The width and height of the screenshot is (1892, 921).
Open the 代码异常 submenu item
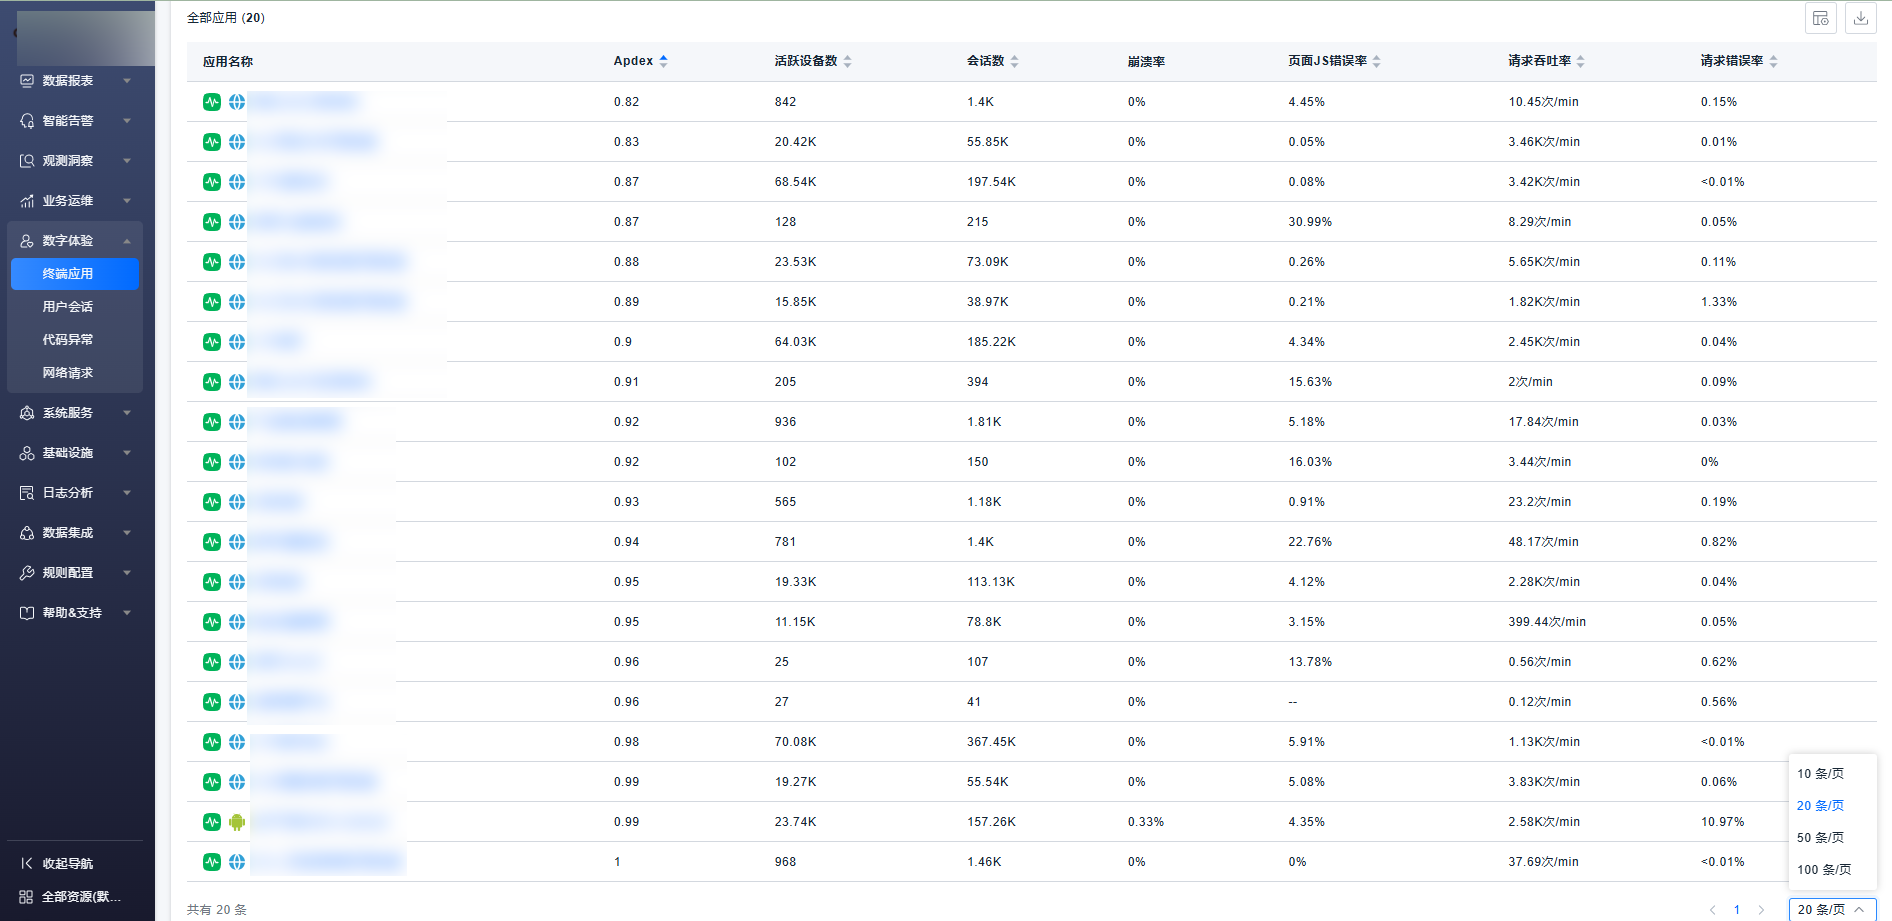(68, 340)
